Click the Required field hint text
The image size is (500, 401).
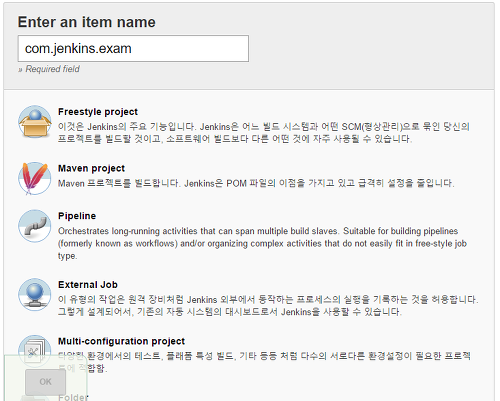[49, 69]
